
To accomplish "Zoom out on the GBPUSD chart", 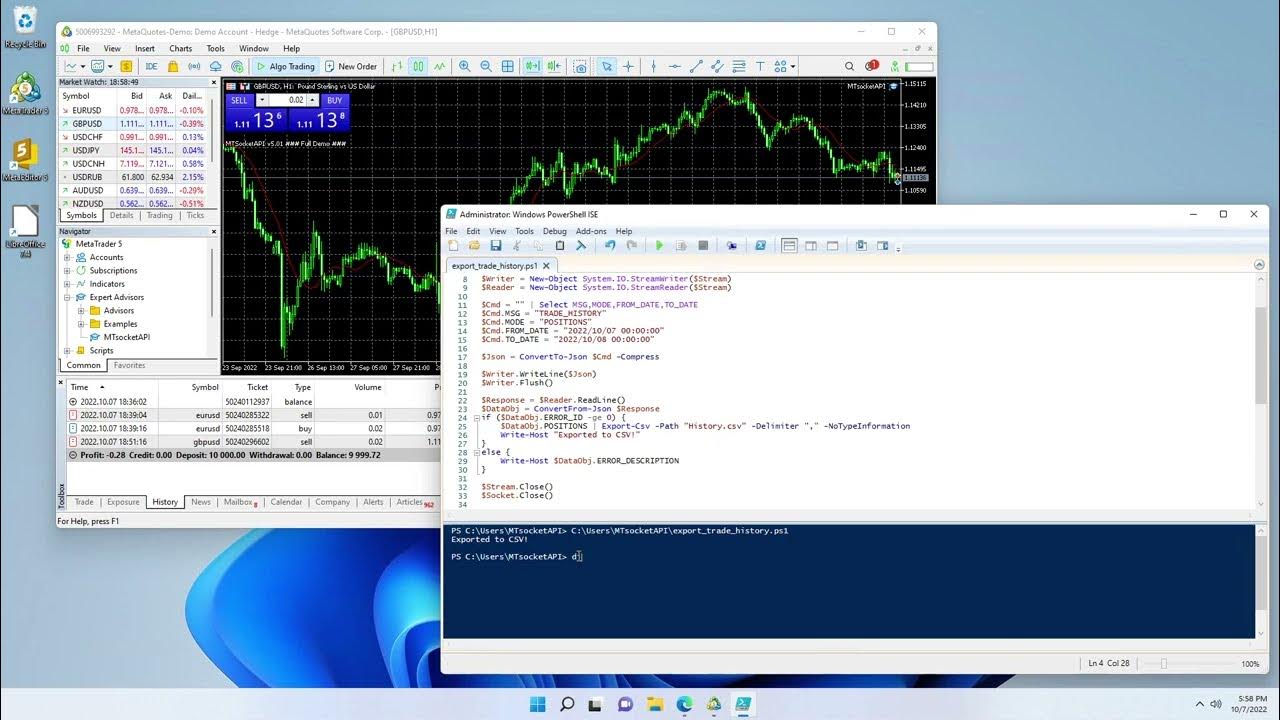I will [x=486, y=66].
